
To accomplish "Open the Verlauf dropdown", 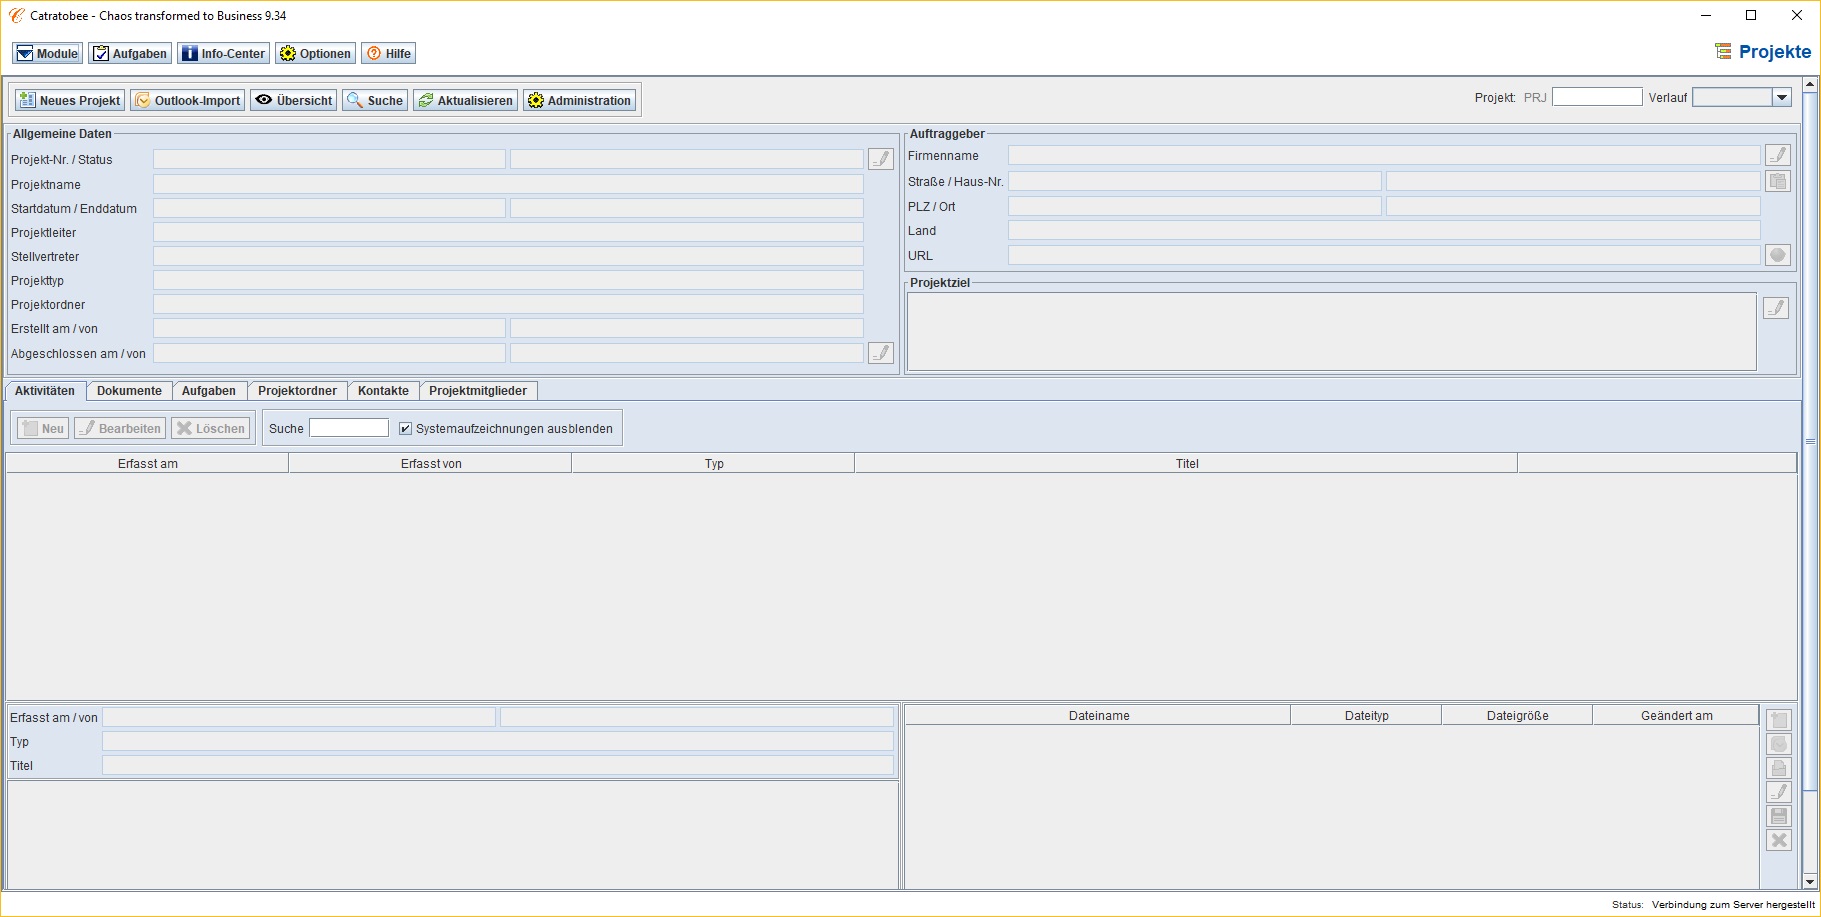I will tap(1781, 97).
